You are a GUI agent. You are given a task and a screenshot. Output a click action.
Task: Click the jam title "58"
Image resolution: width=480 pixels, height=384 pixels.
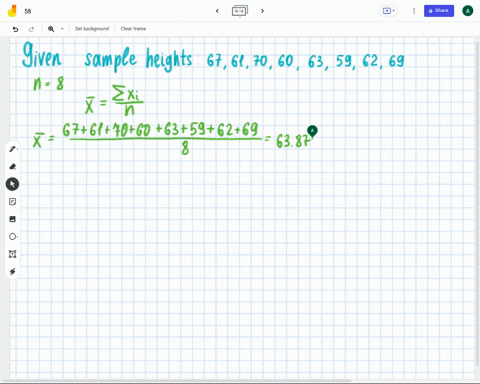click(x=28, y=11)
